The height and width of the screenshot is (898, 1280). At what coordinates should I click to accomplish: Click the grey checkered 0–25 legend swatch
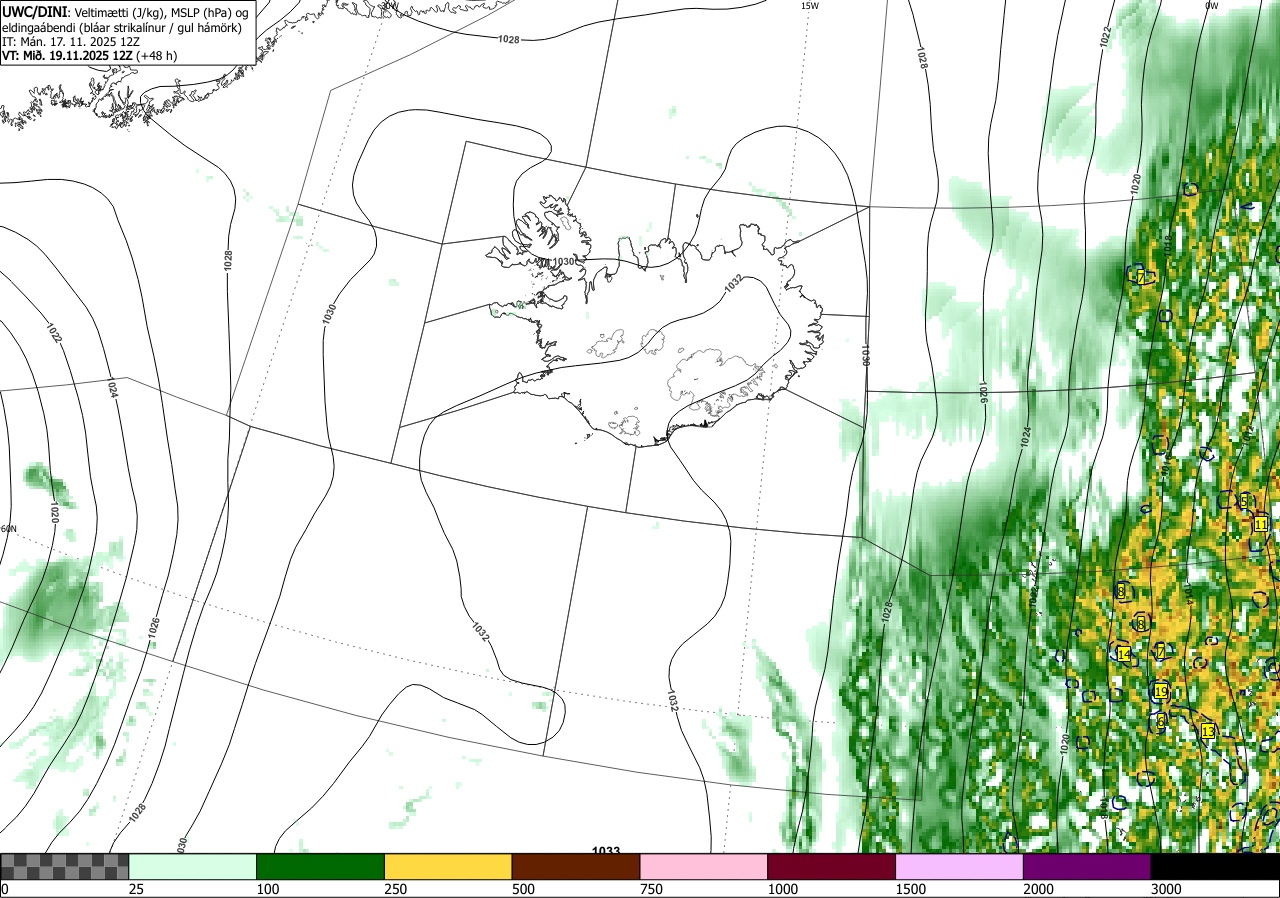click(x=64, y=866)
